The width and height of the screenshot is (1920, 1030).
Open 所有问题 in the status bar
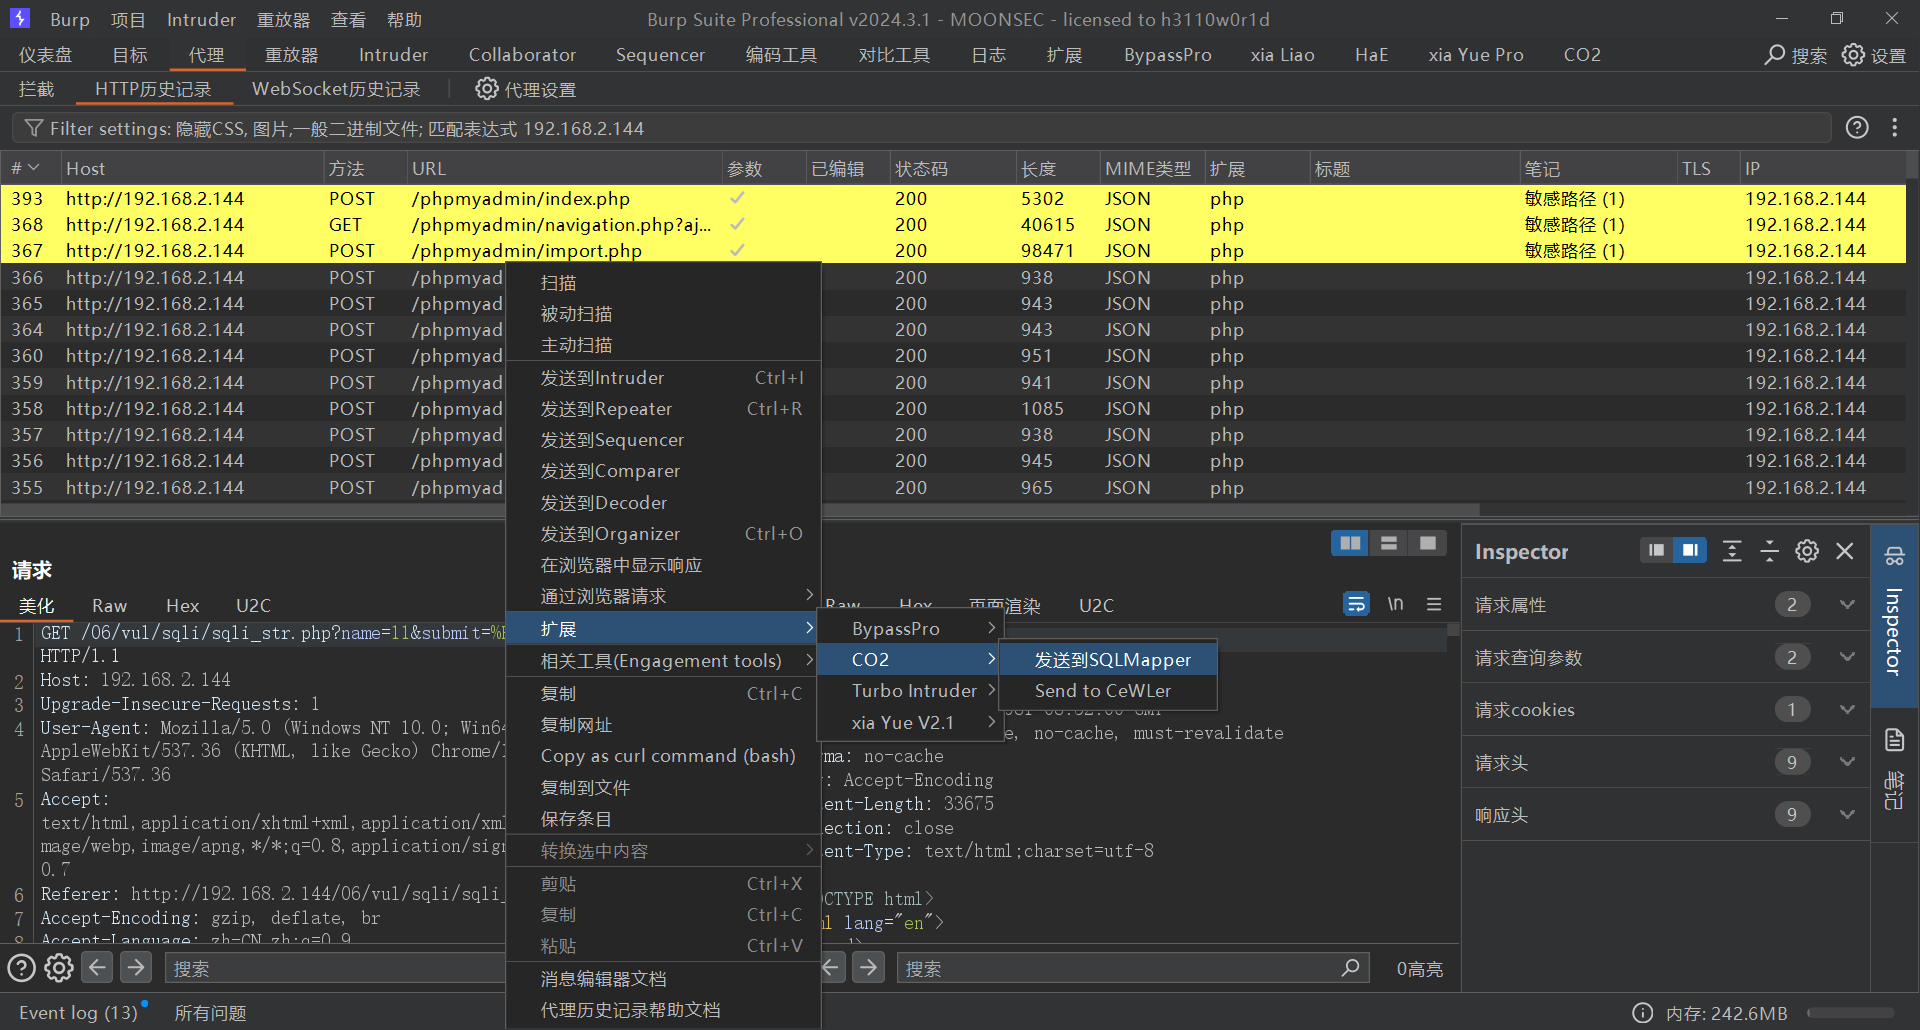click(x=210, y=1013)
